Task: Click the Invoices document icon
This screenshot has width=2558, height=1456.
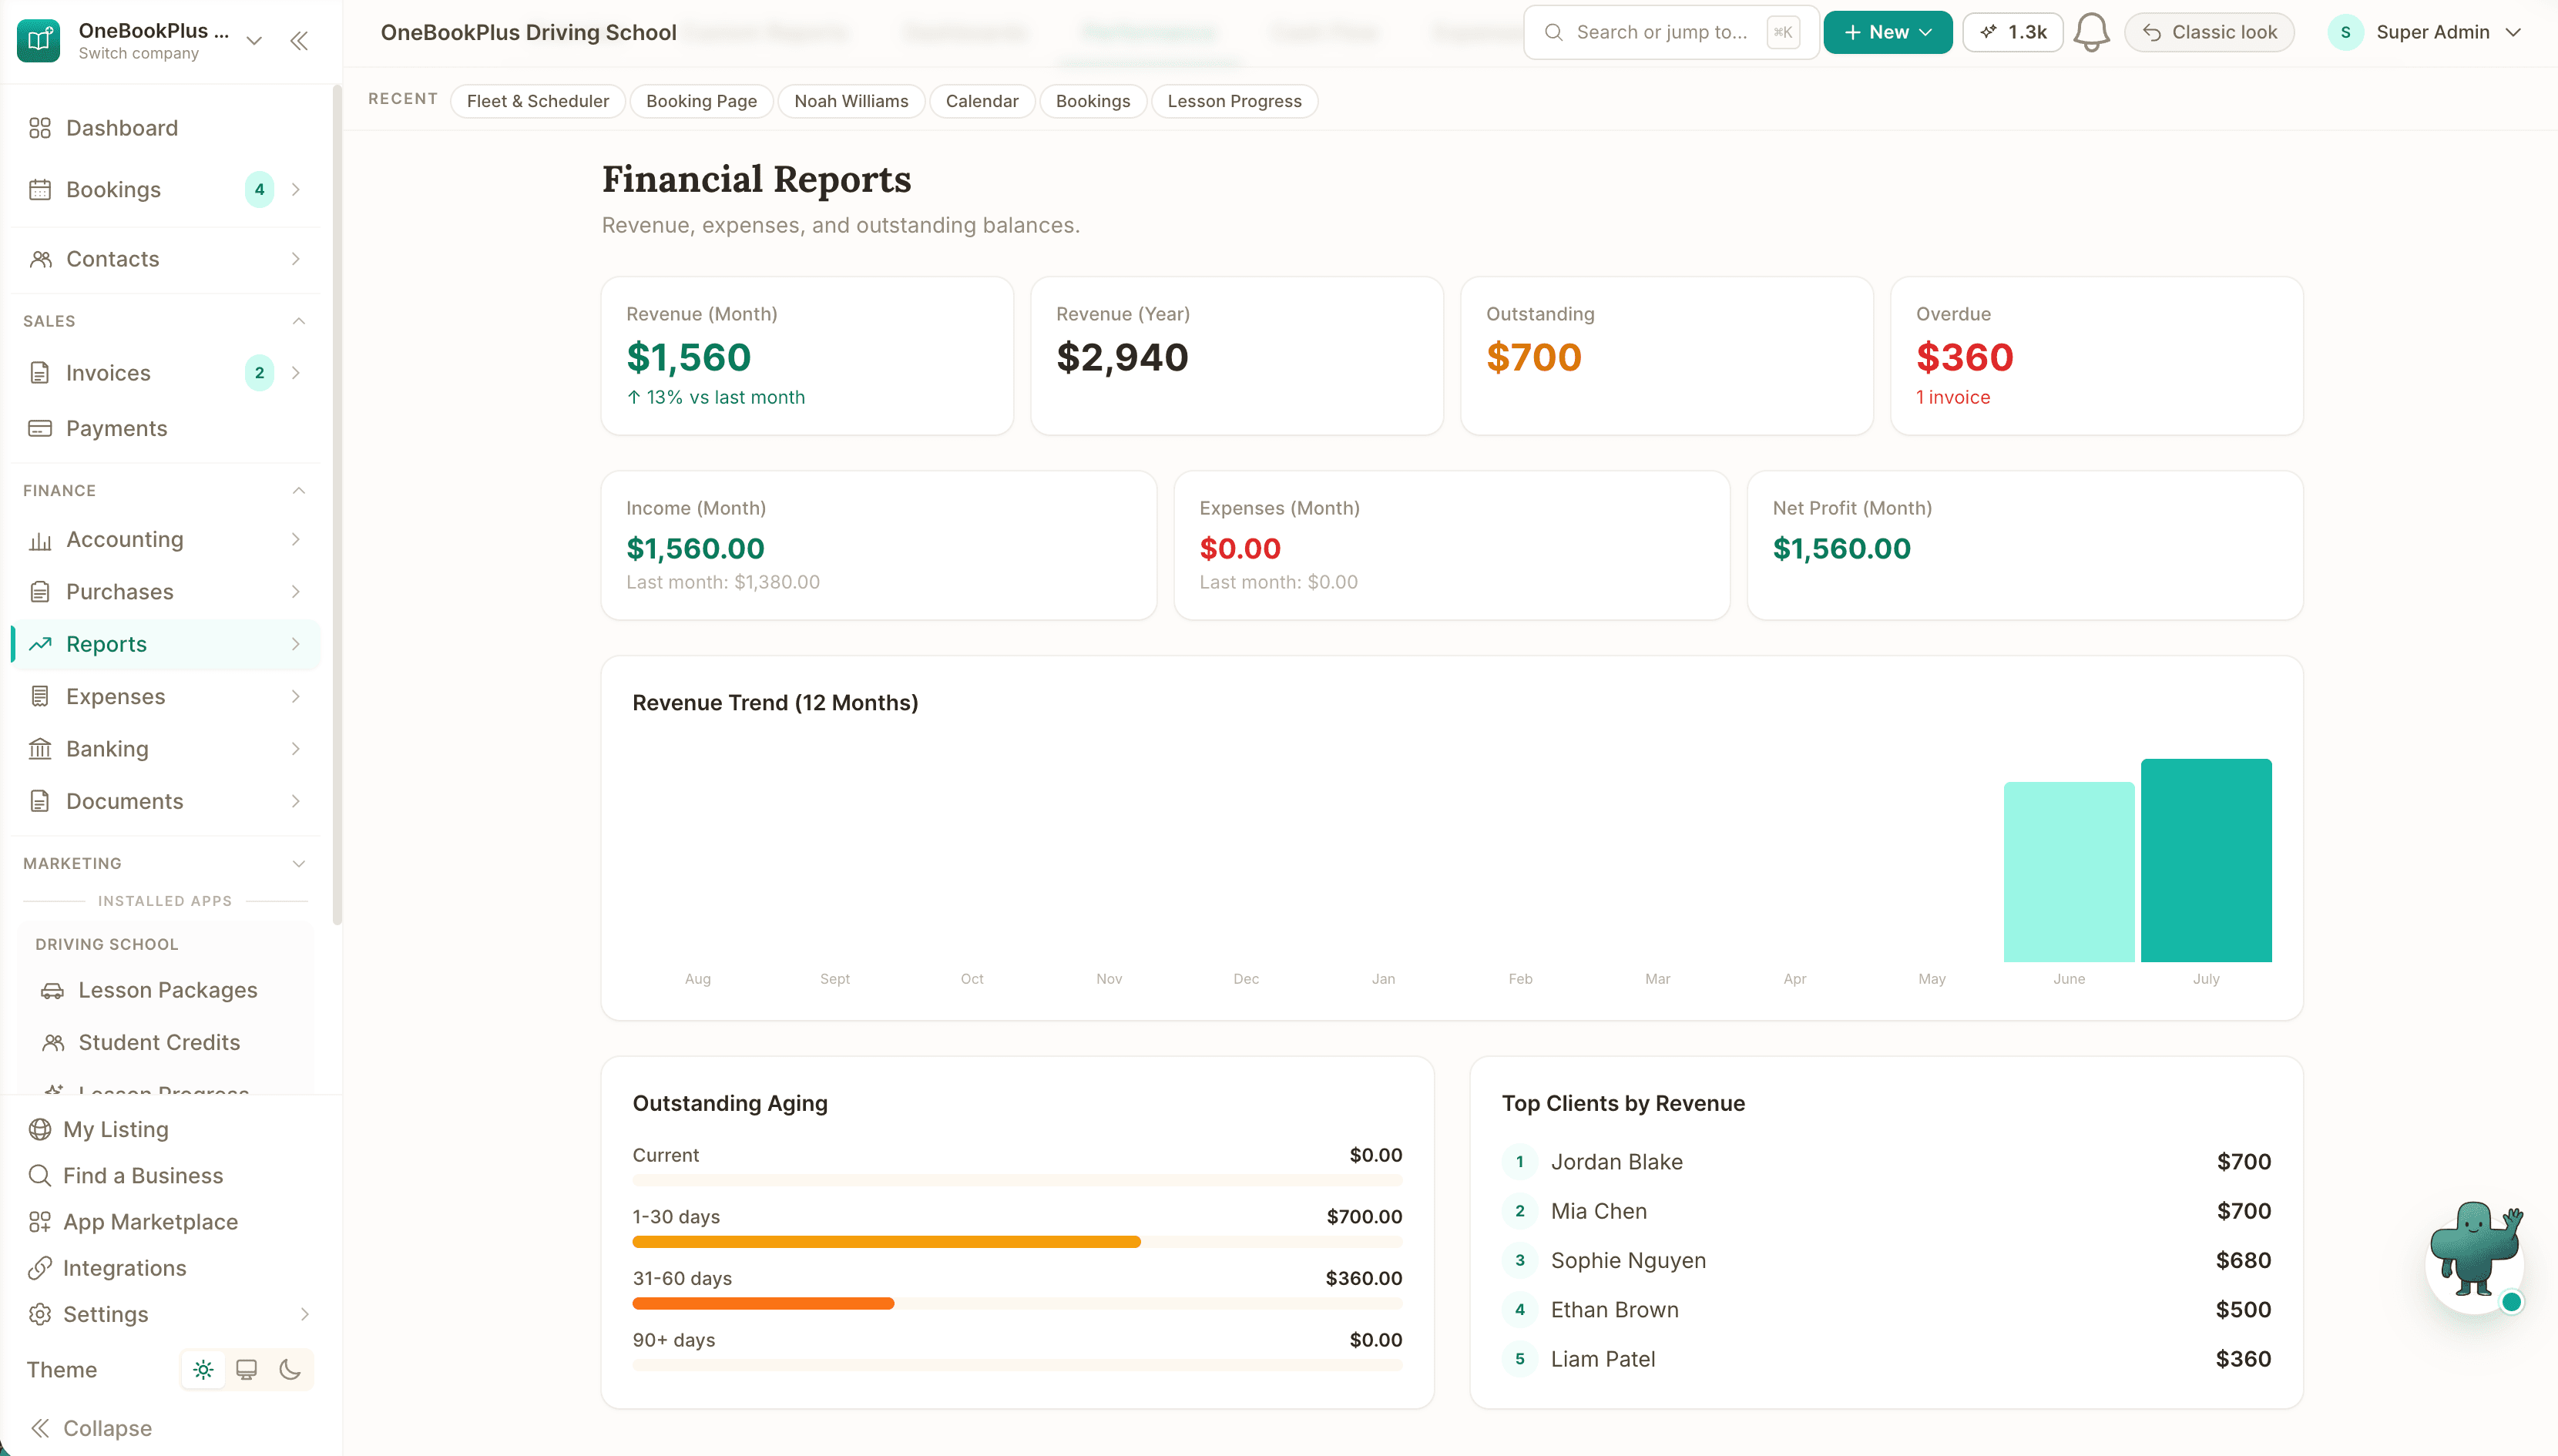Action: pos(40,373)
